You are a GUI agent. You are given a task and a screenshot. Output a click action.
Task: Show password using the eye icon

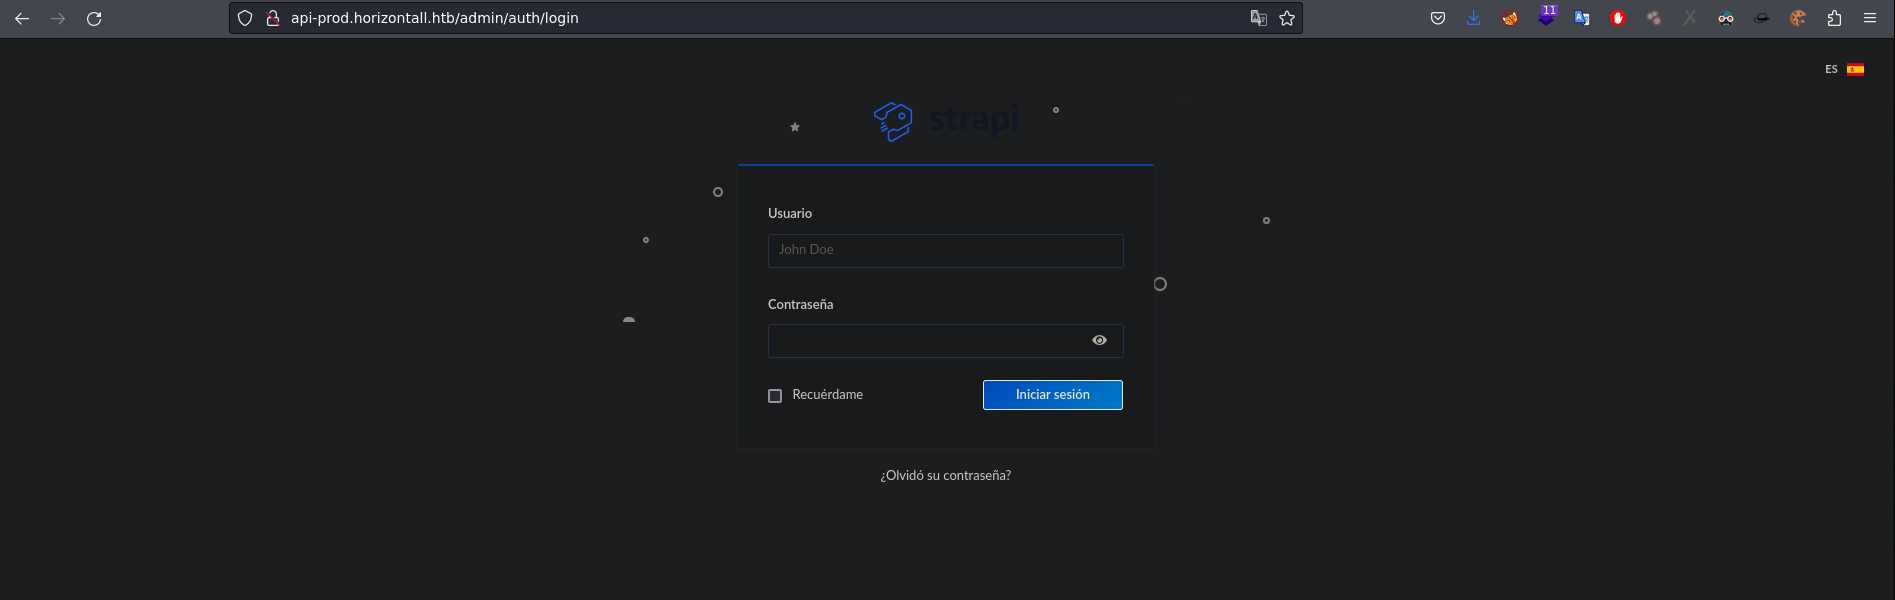(1099, 341)
